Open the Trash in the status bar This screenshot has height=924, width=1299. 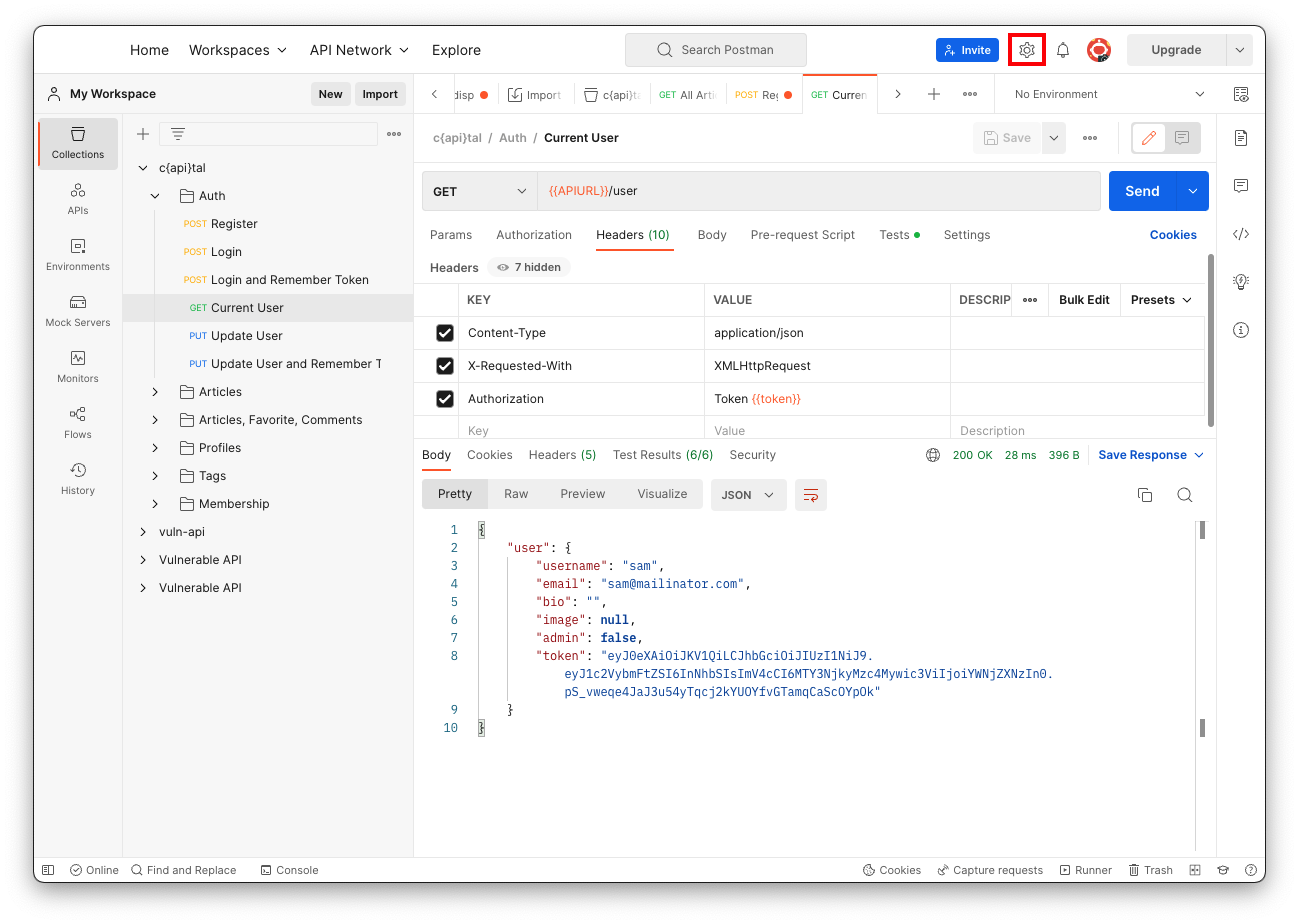point(1150,870)
